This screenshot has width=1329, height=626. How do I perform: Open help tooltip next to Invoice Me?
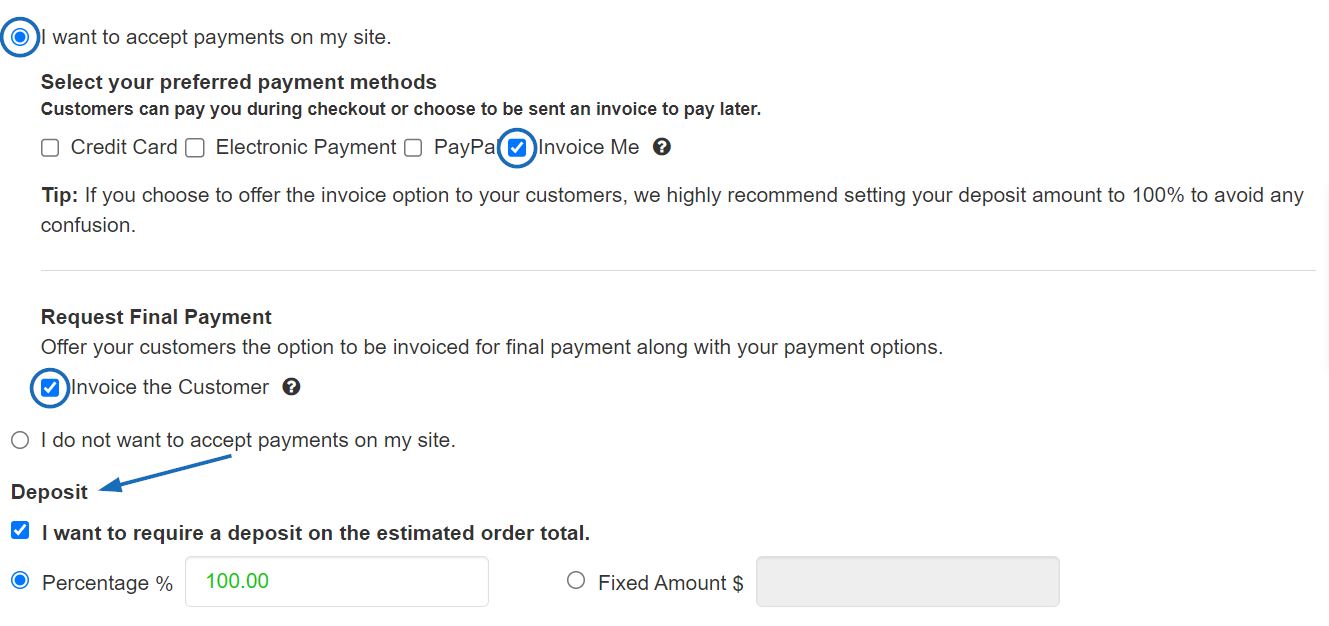pos(661,147)
